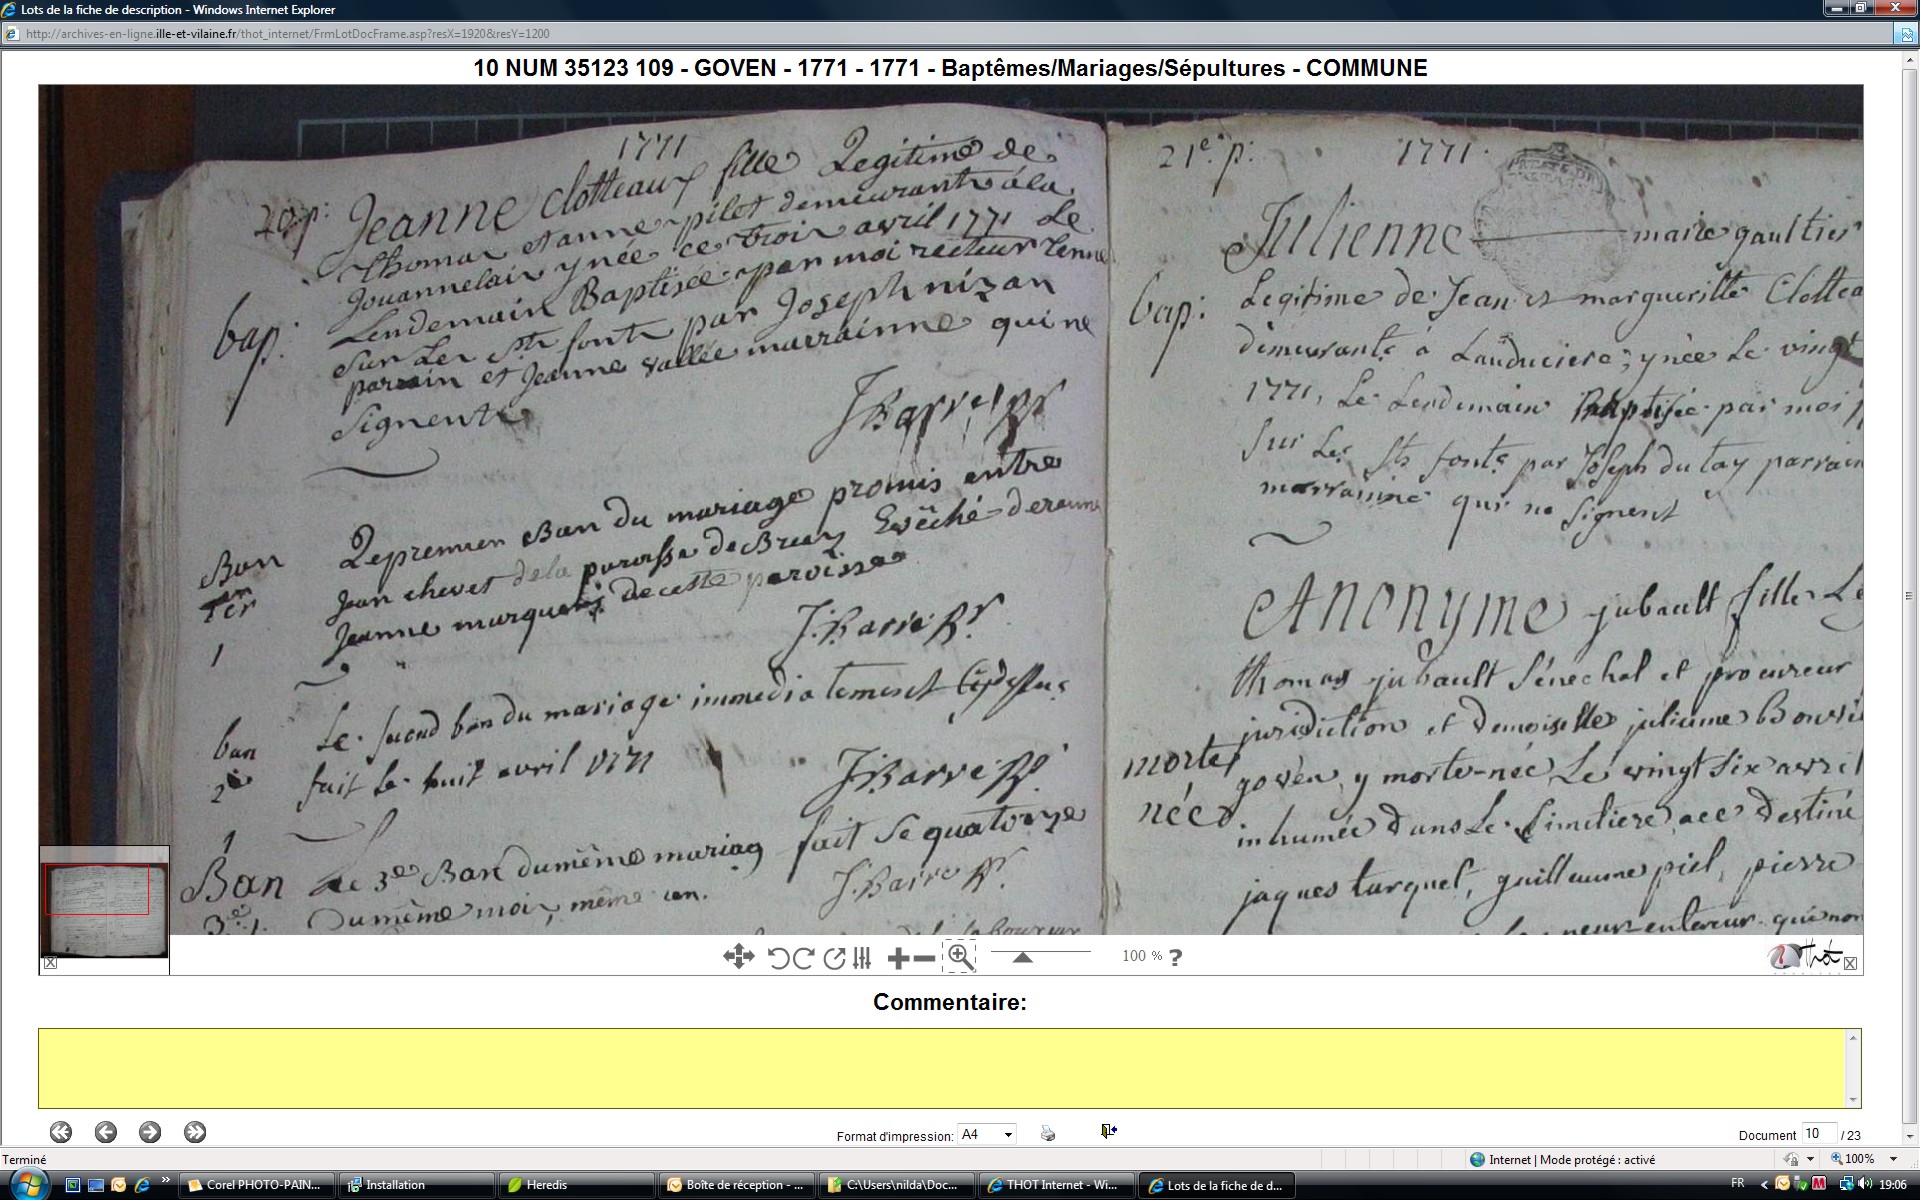Close the thumbnail overview panel
The image size is (1920, 1200).
click(50, 963)
